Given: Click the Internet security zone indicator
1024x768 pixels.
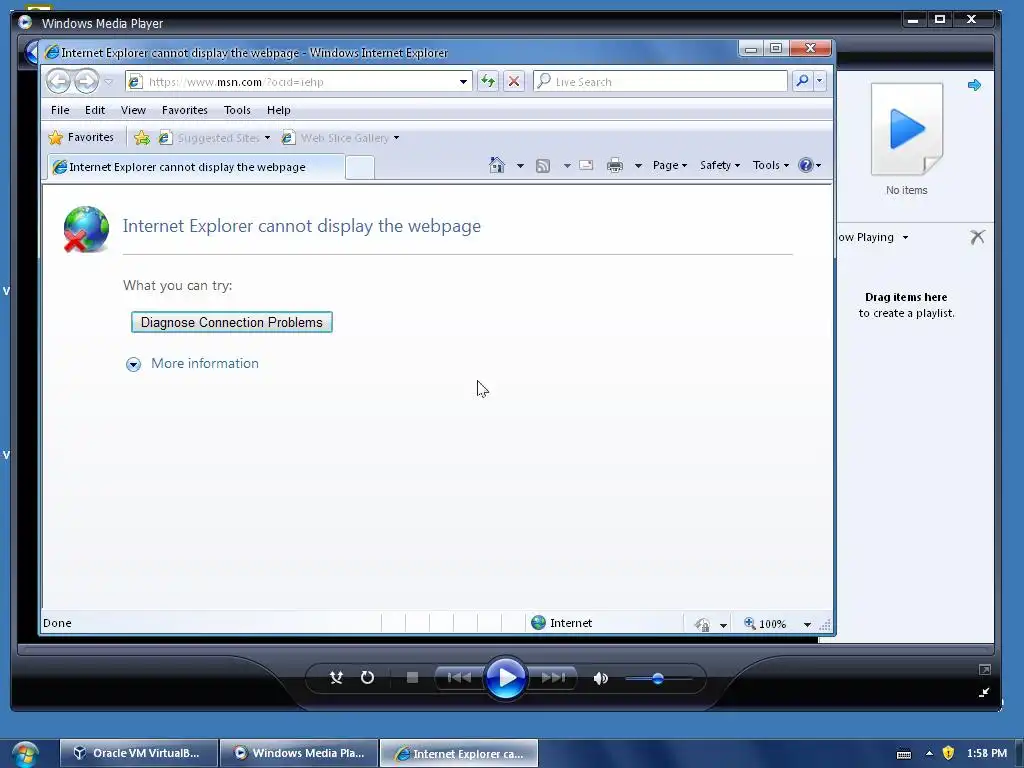Looking at the screenshot, I should (x=562, y=623).
